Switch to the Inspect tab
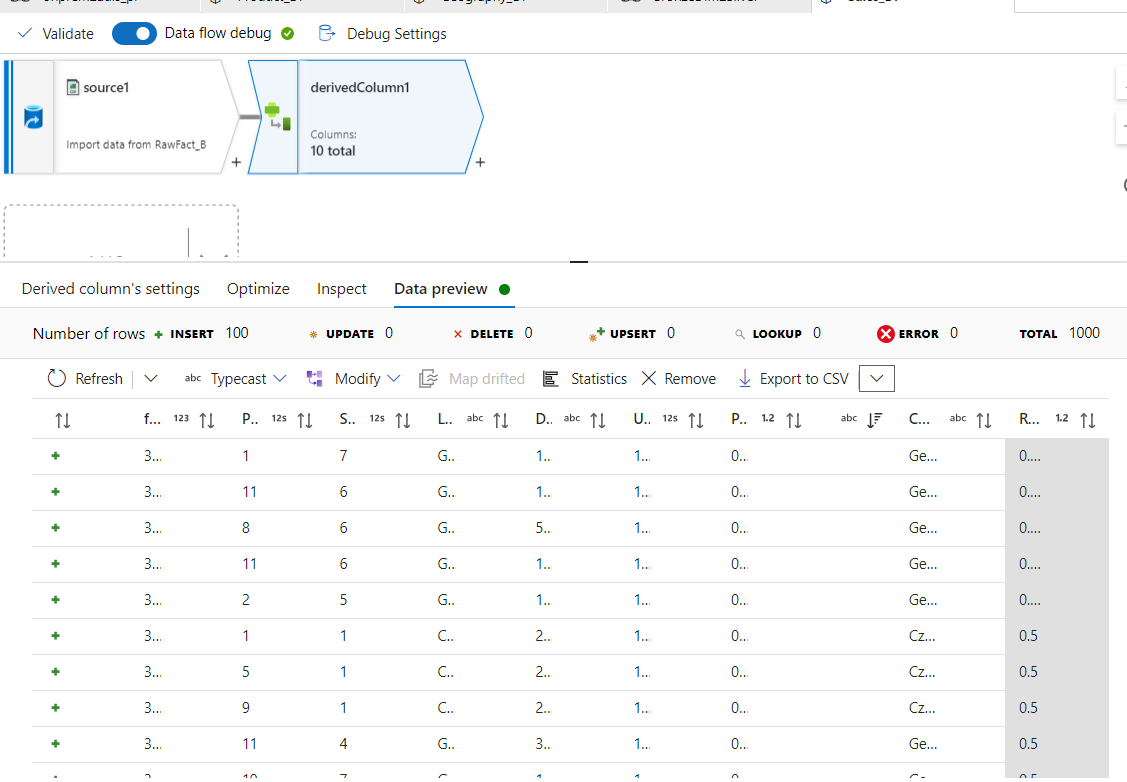The width and height of the screenshot is (1127, 782). pos(341,289)
